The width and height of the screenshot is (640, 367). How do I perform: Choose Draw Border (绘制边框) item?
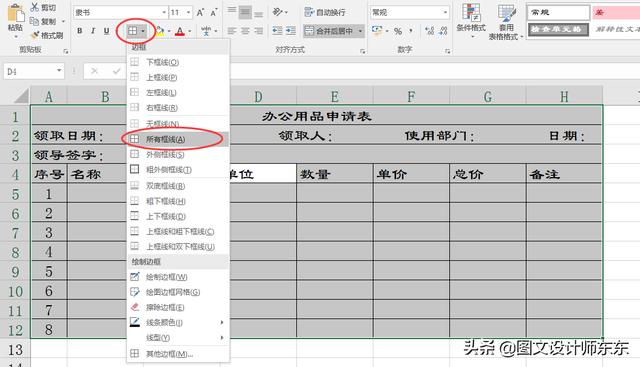[178, 277]
